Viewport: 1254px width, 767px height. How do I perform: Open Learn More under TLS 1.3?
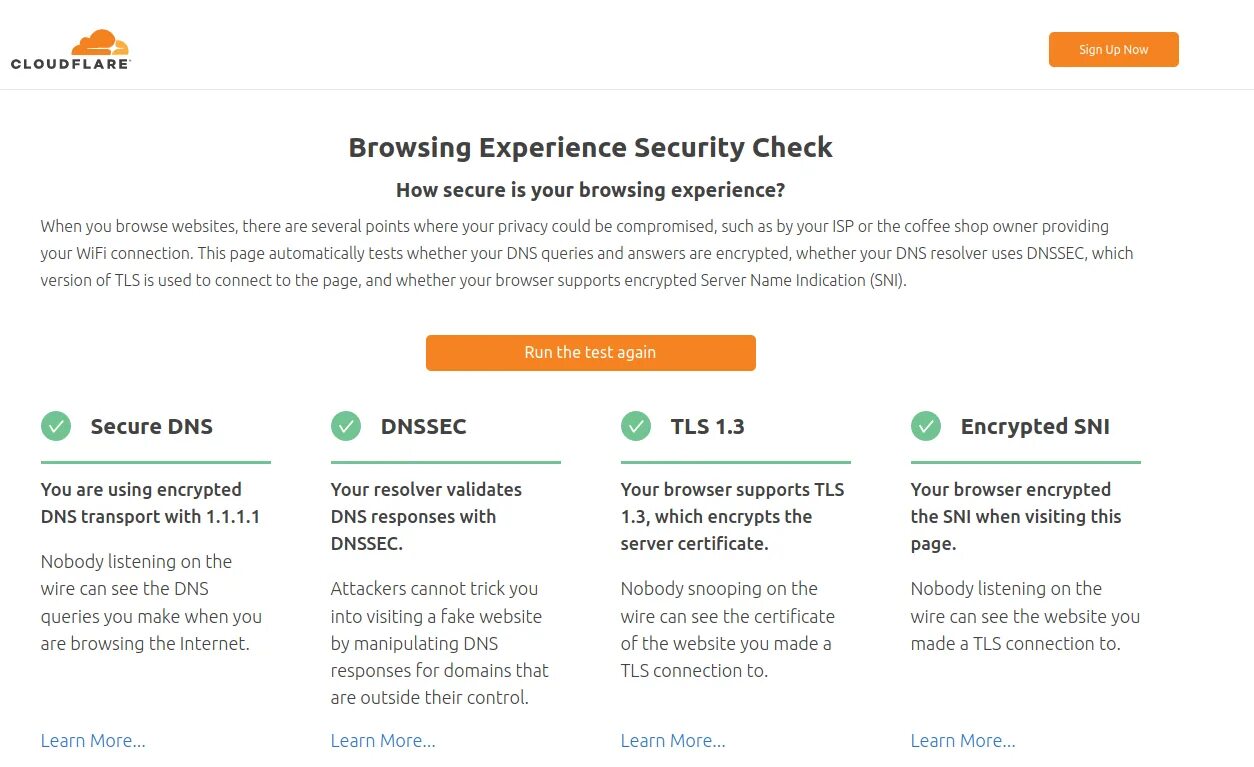coord(673,740)
